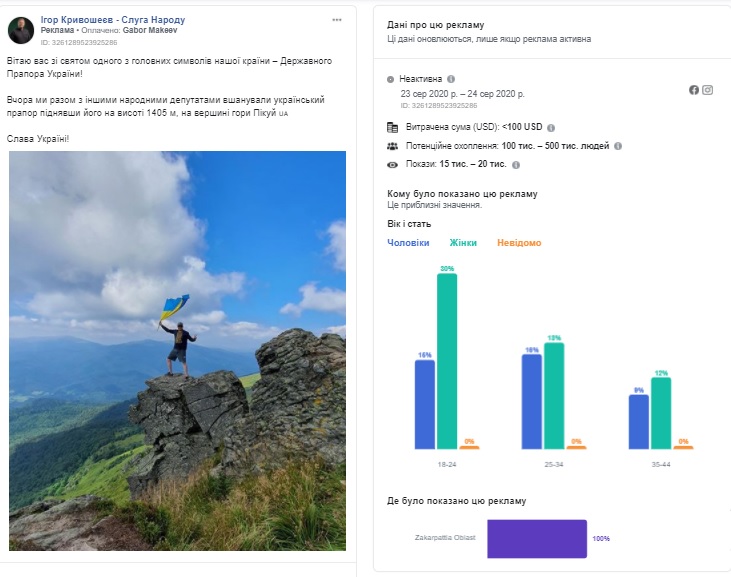The height and width of the screenshot is (577, 731).
Task: Click the advertiser profile avatar
Action: [x=21, y=30]
